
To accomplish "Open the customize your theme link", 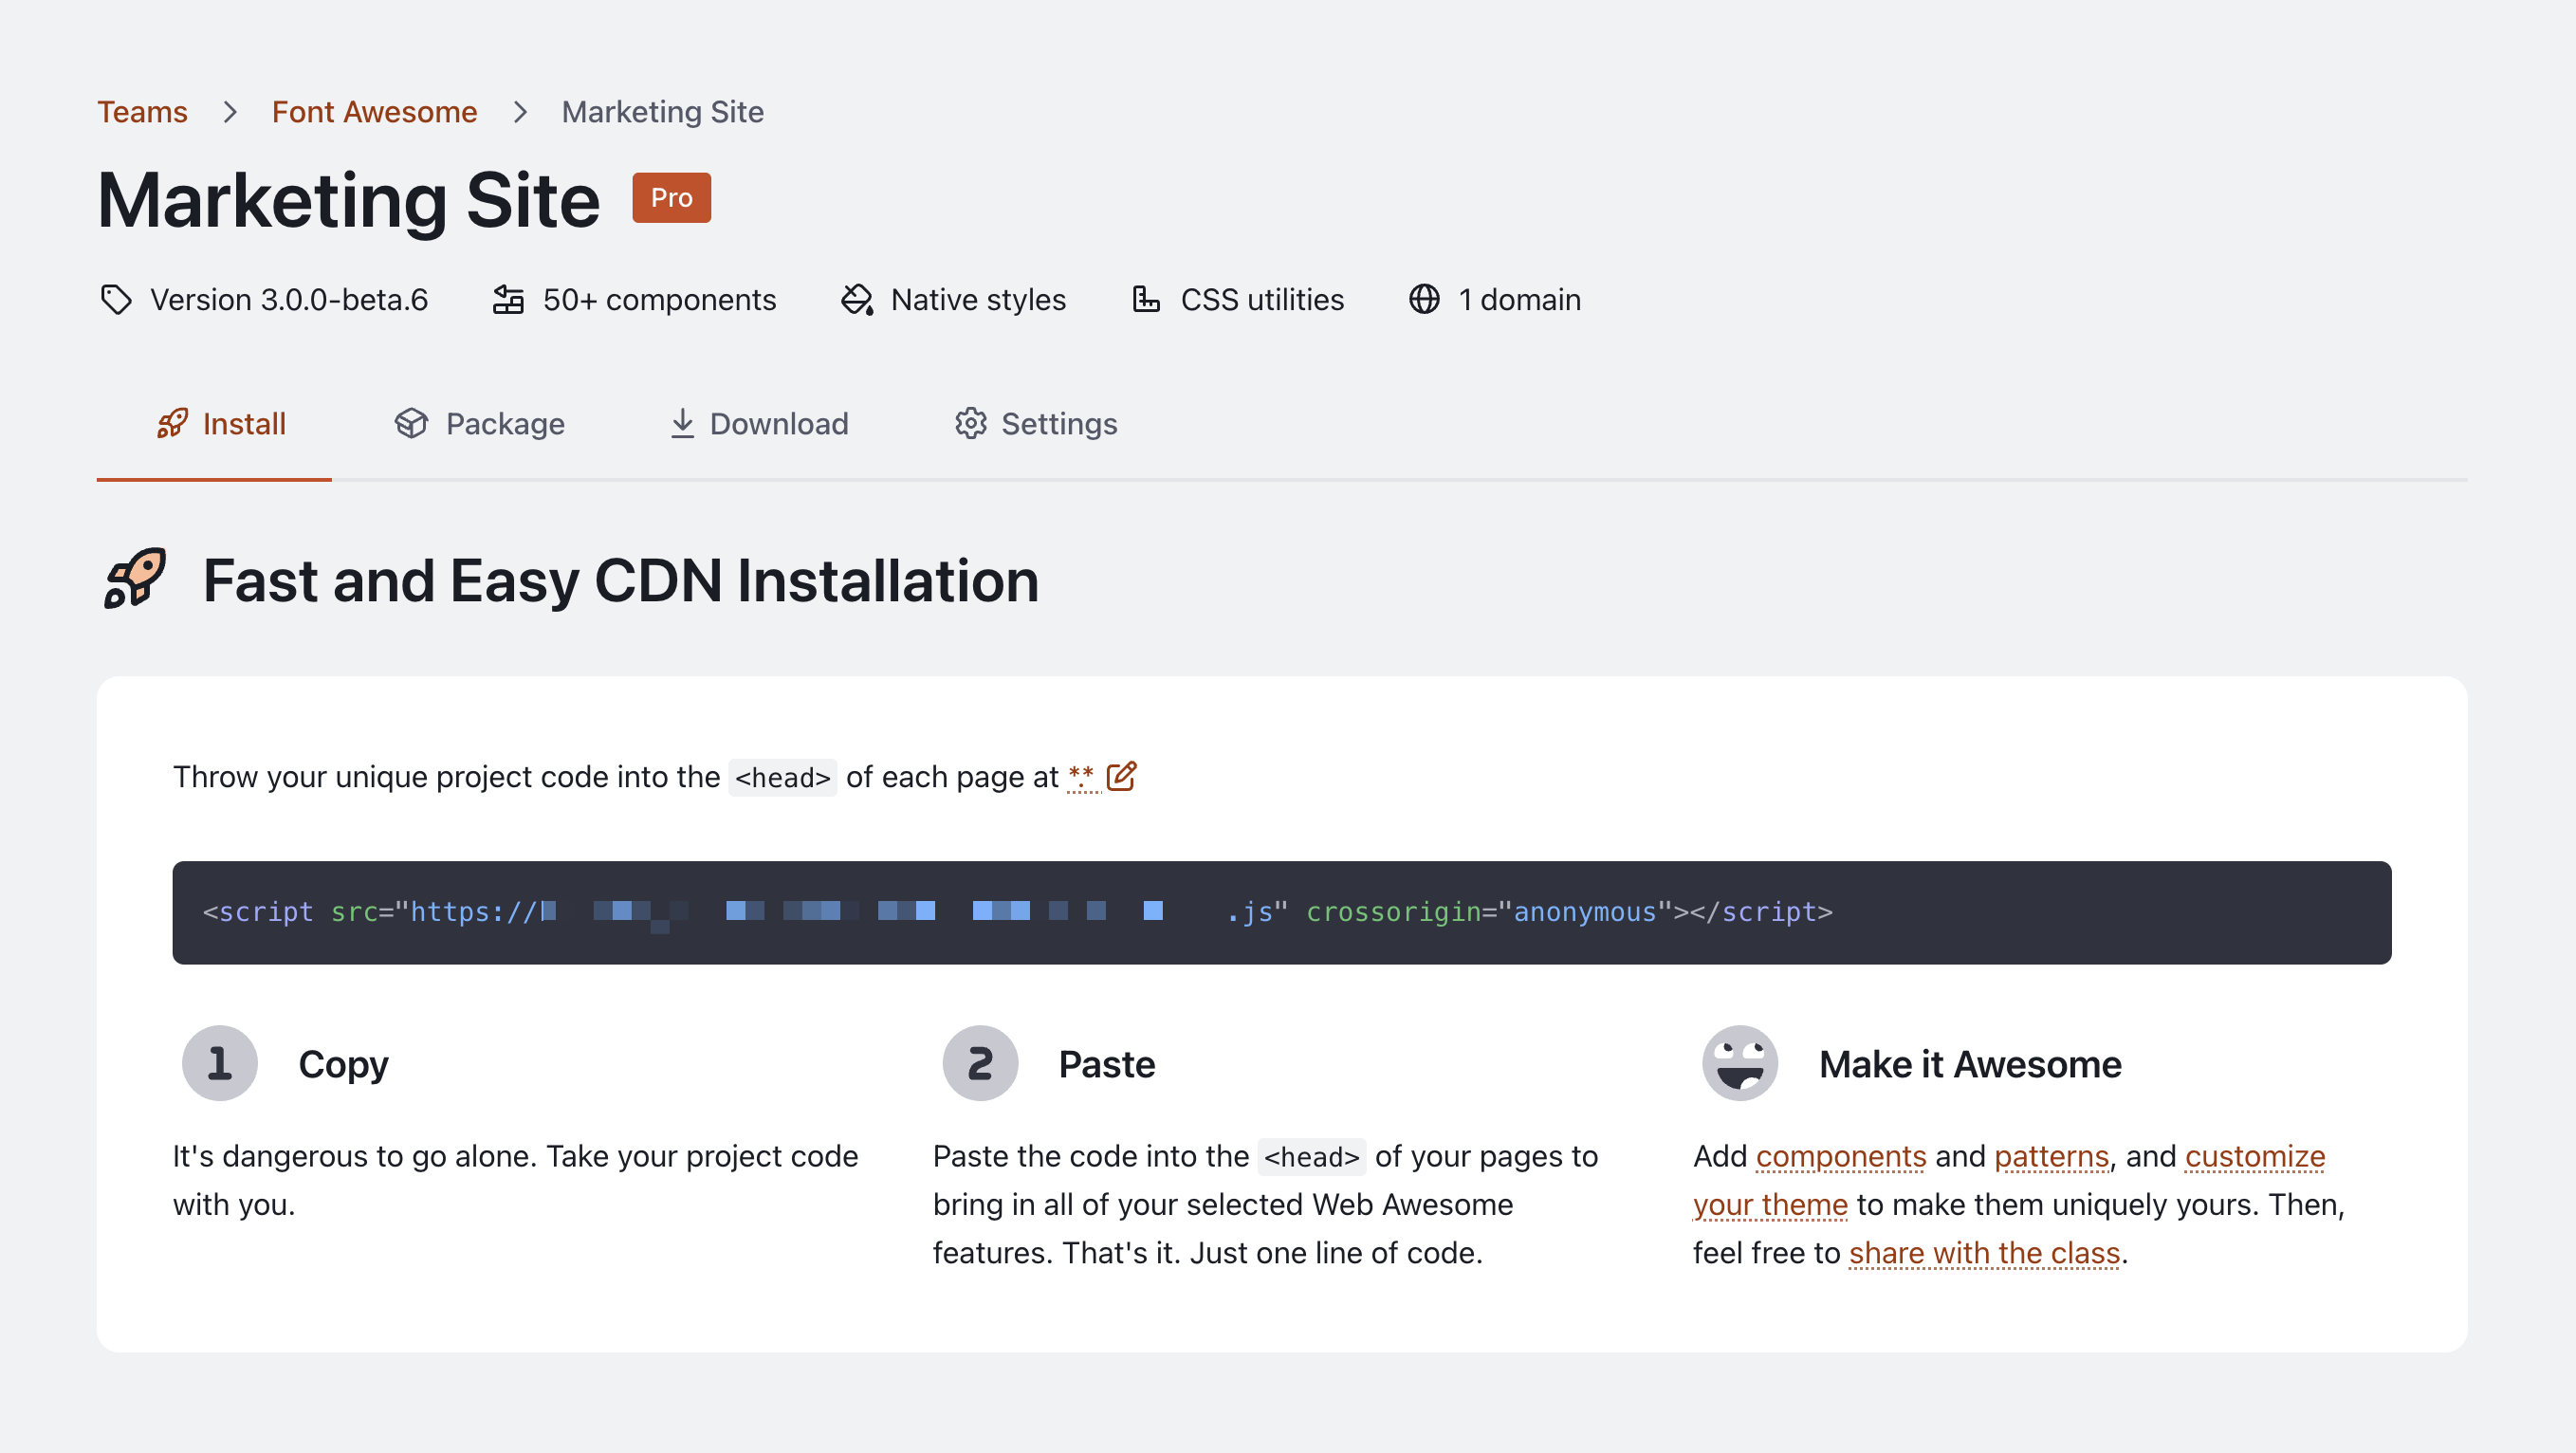I will (2255, 1156).
